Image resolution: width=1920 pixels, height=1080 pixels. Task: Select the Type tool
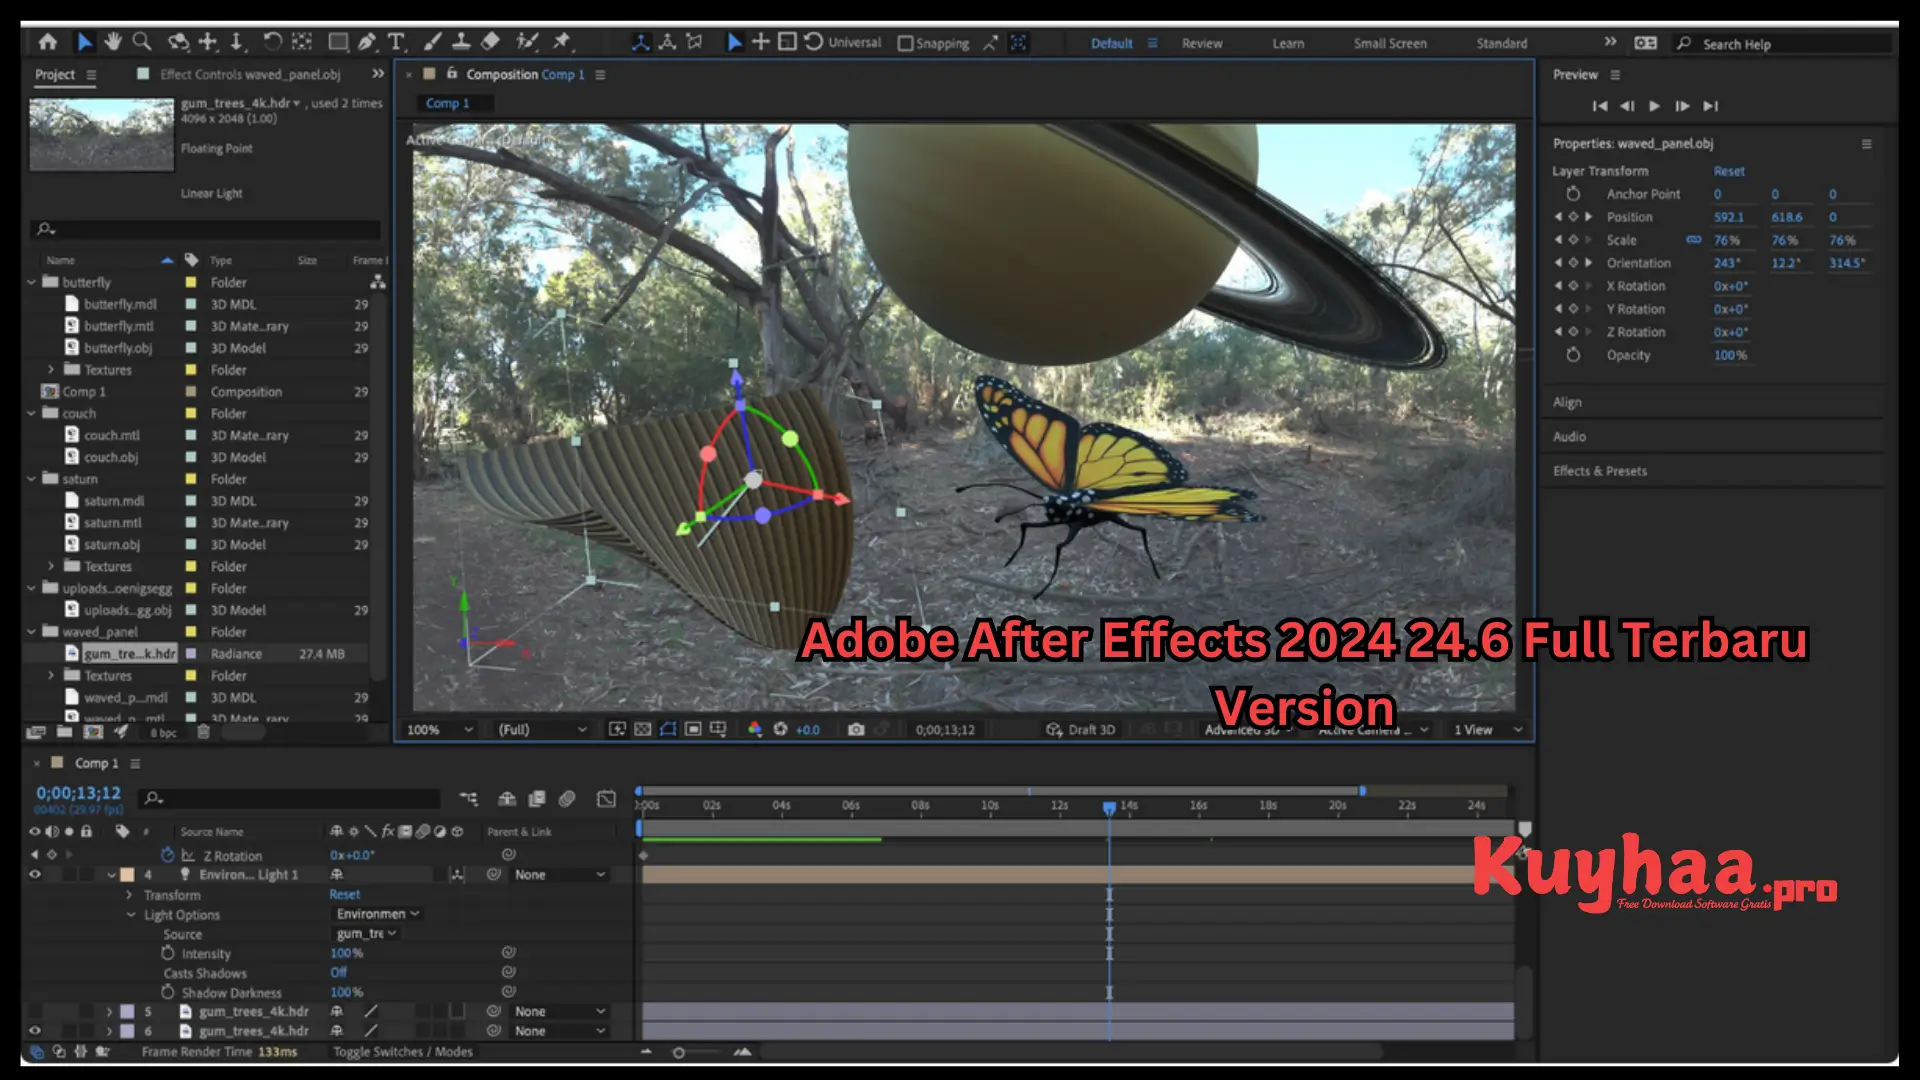397,42
